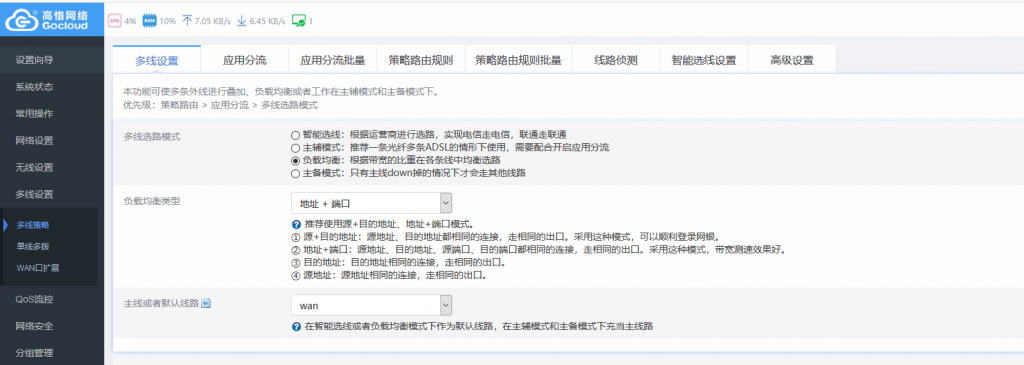The width and height of the screenshot is (1024, 365).
Task: Open 网络安全 in the sidebar
Action: click(52, 326)
